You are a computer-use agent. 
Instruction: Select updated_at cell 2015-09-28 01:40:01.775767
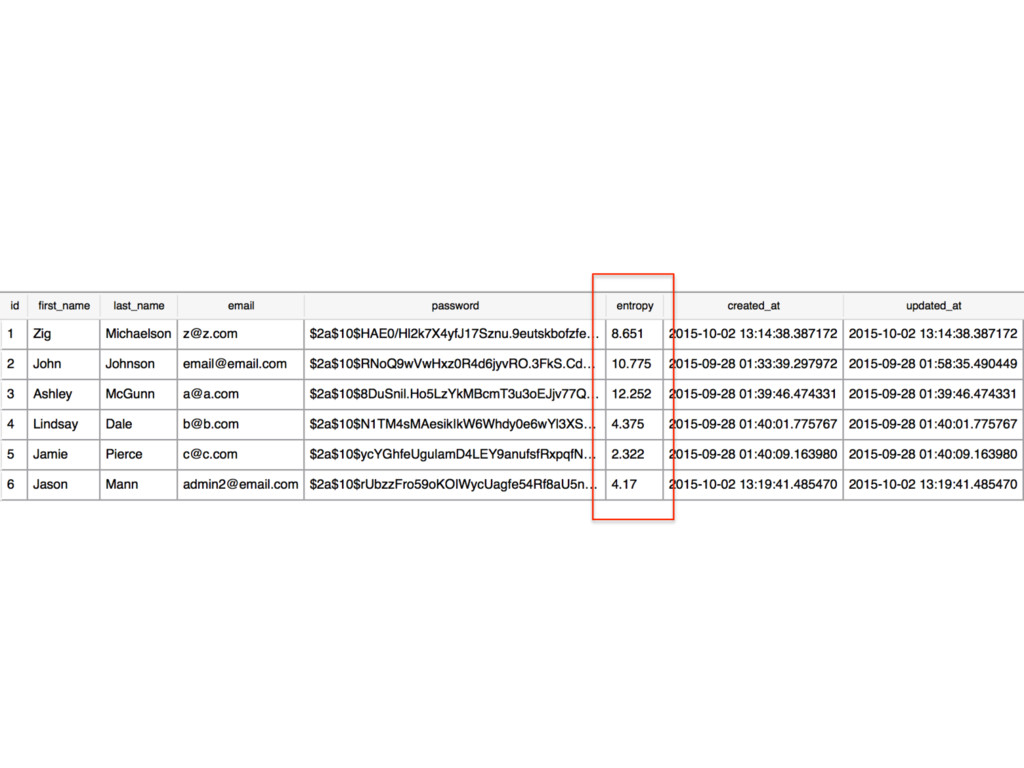pos(934,424)
